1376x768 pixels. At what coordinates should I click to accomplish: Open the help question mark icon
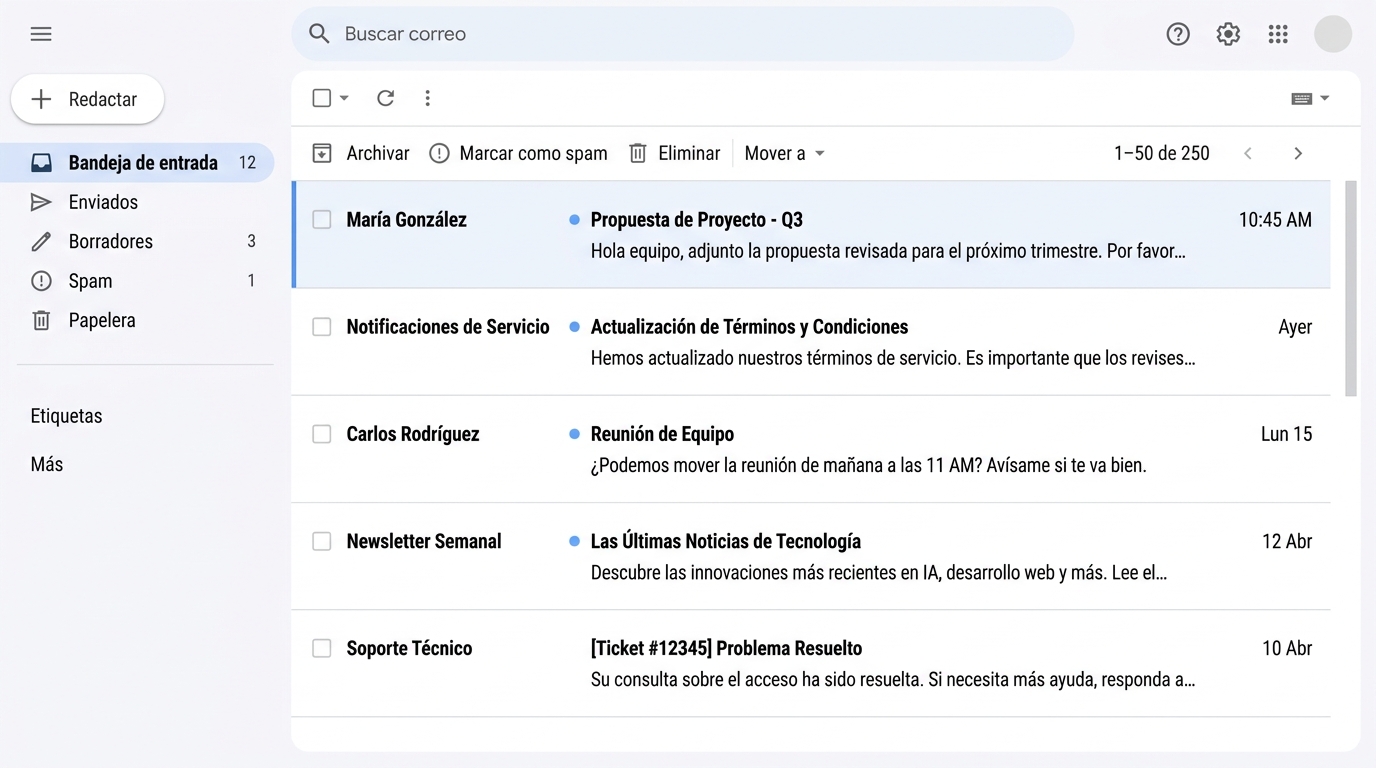tap(1178, 34)
